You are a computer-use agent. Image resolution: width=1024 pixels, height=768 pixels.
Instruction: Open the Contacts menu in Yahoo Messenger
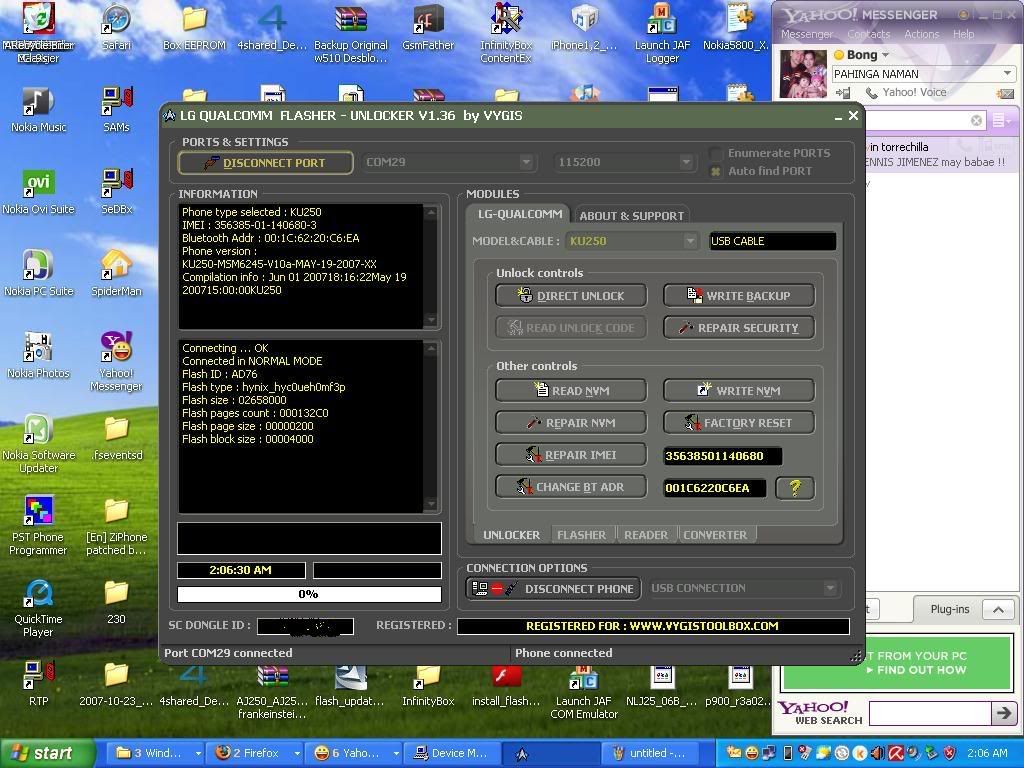[x=869, y=34]
